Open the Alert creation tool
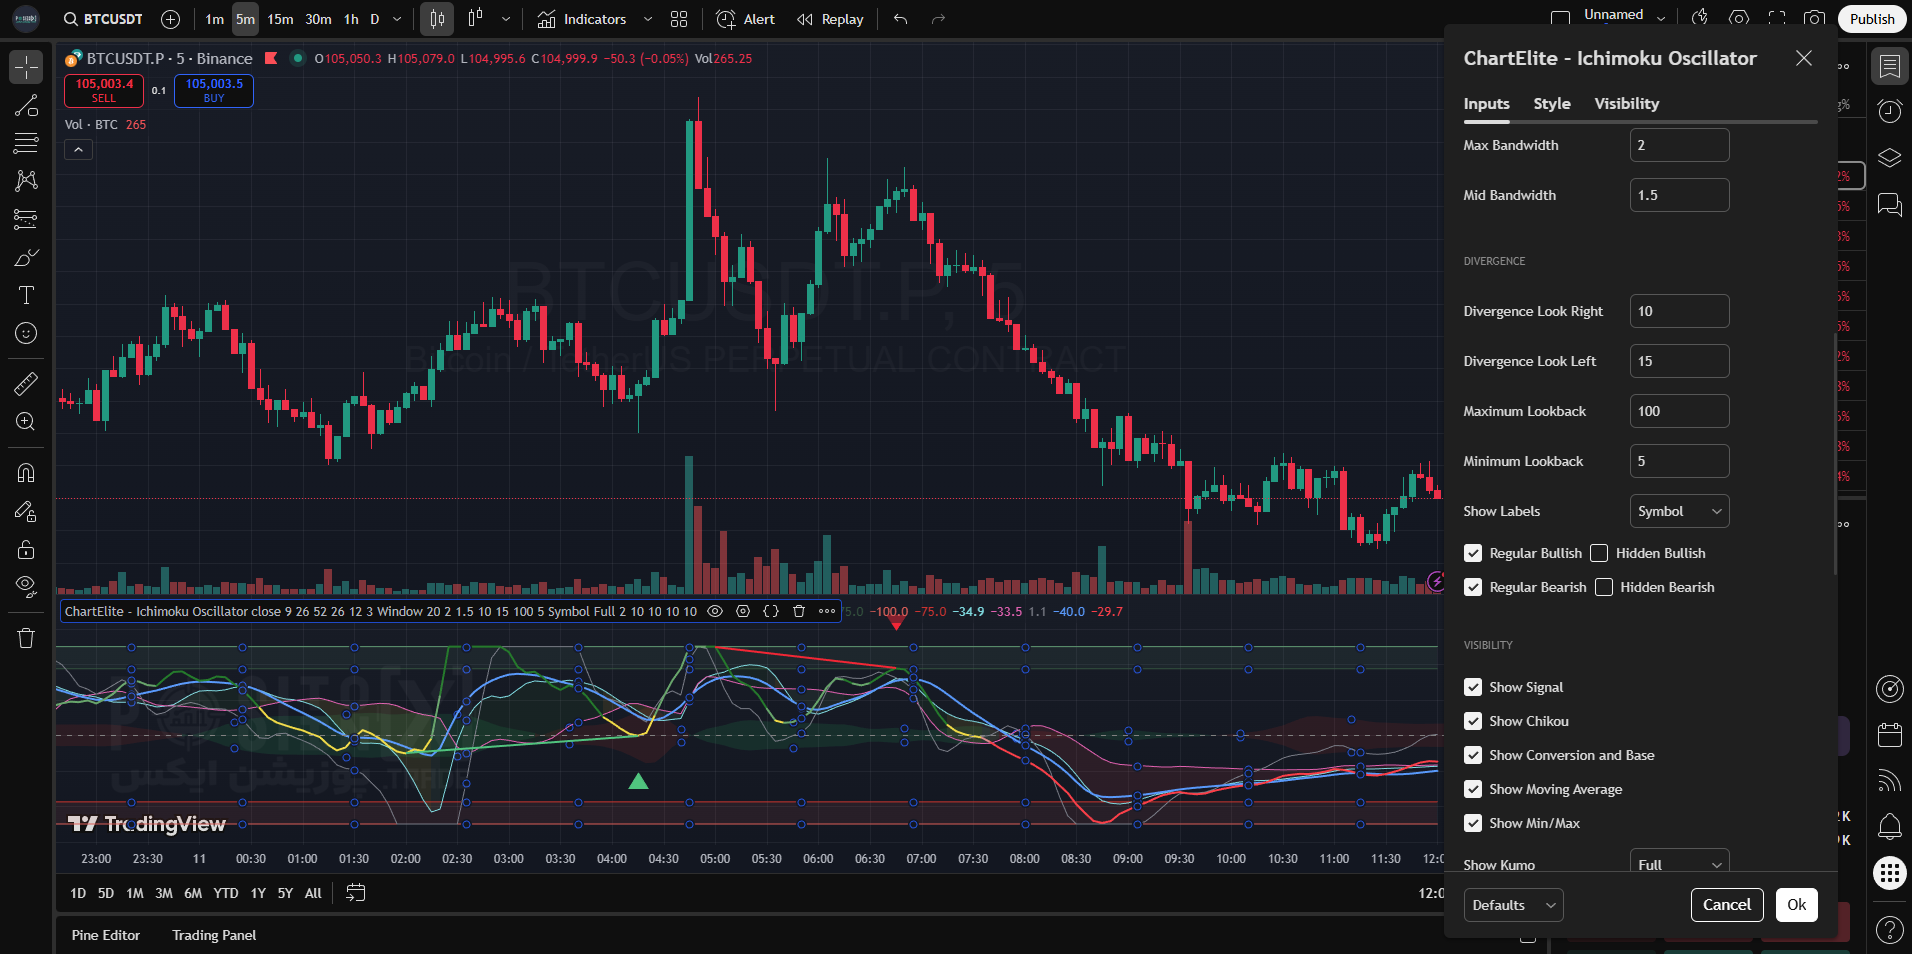Screen dimensions: 1912x954 [x=746, y=19]
